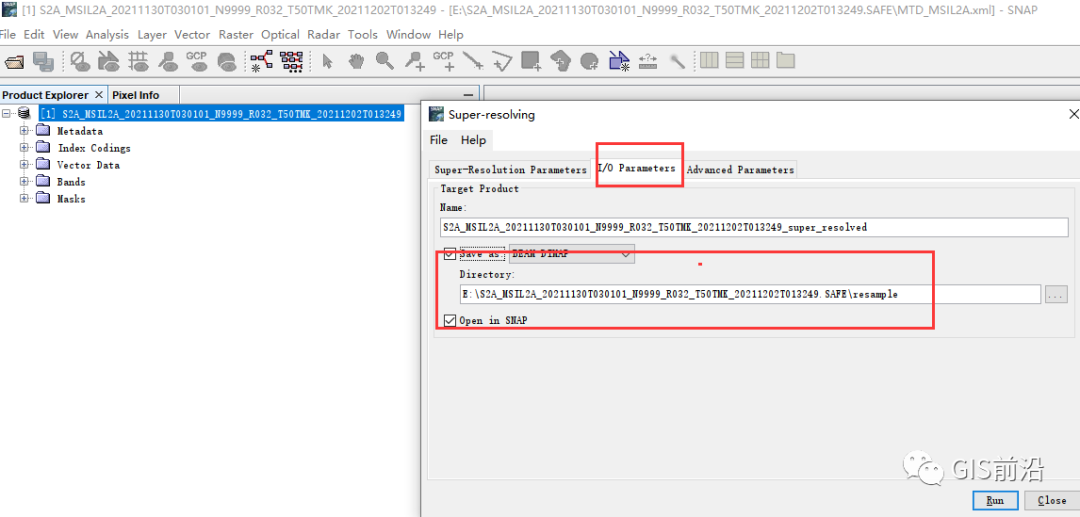Toggle the GCP overlay eye icon
The width and height of the screenshot is (1080, 517).
[198, 61]
